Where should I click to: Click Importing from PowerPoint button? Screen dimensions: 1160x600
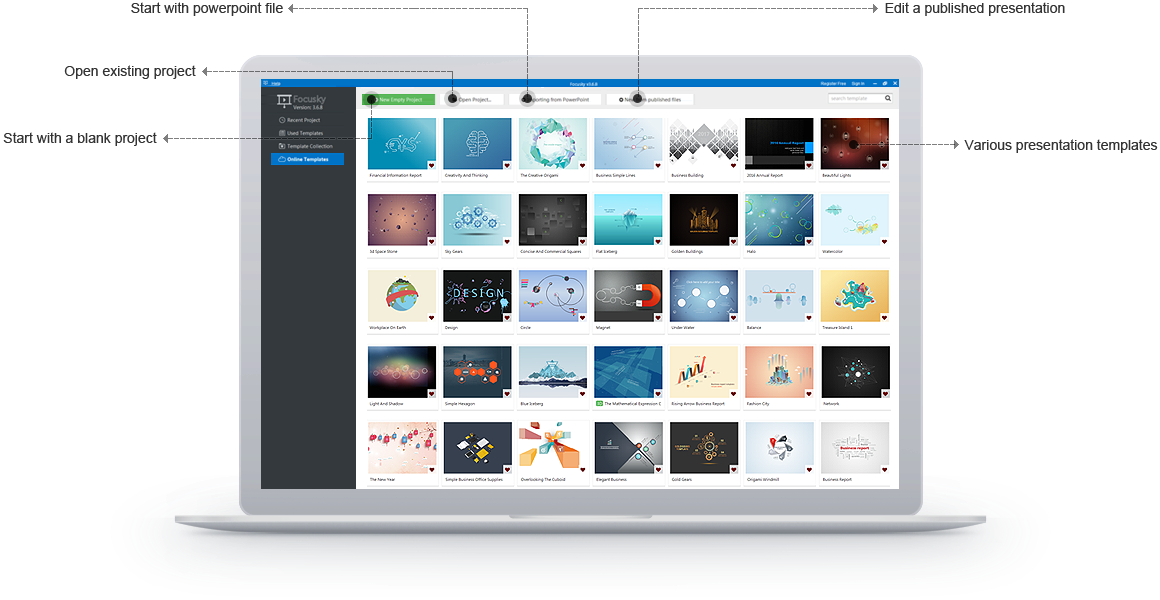click(558, 100)
